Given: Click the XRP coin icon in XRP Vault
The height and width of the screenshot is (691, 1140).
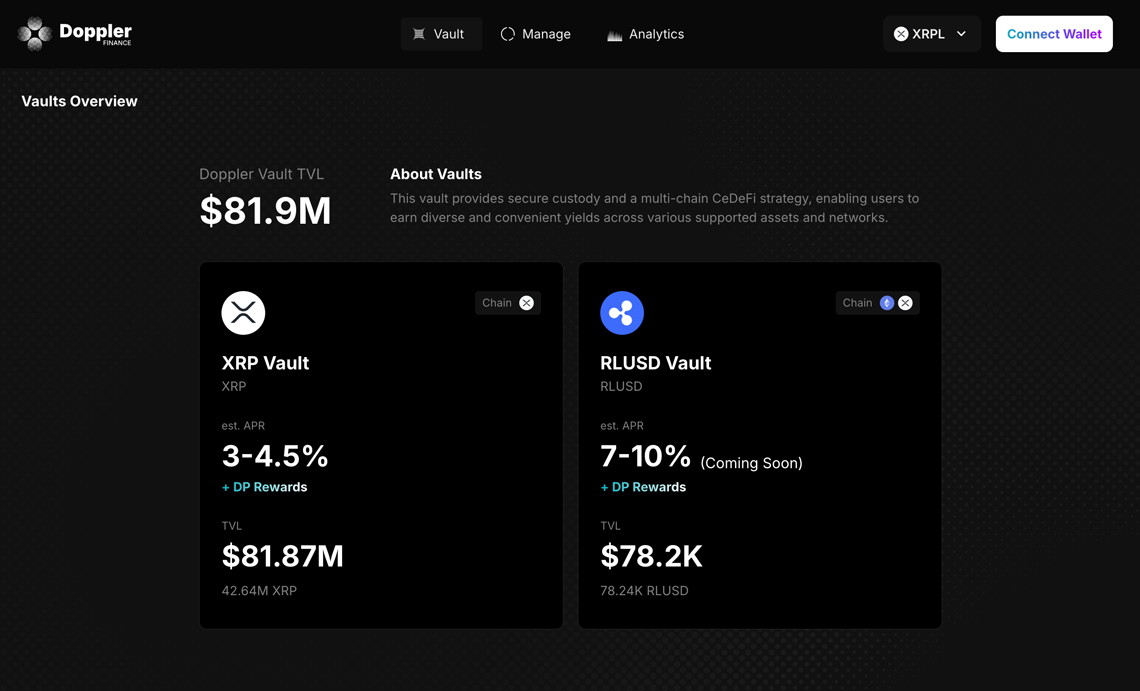Looking at the screenshot, I should coord(243,313).
